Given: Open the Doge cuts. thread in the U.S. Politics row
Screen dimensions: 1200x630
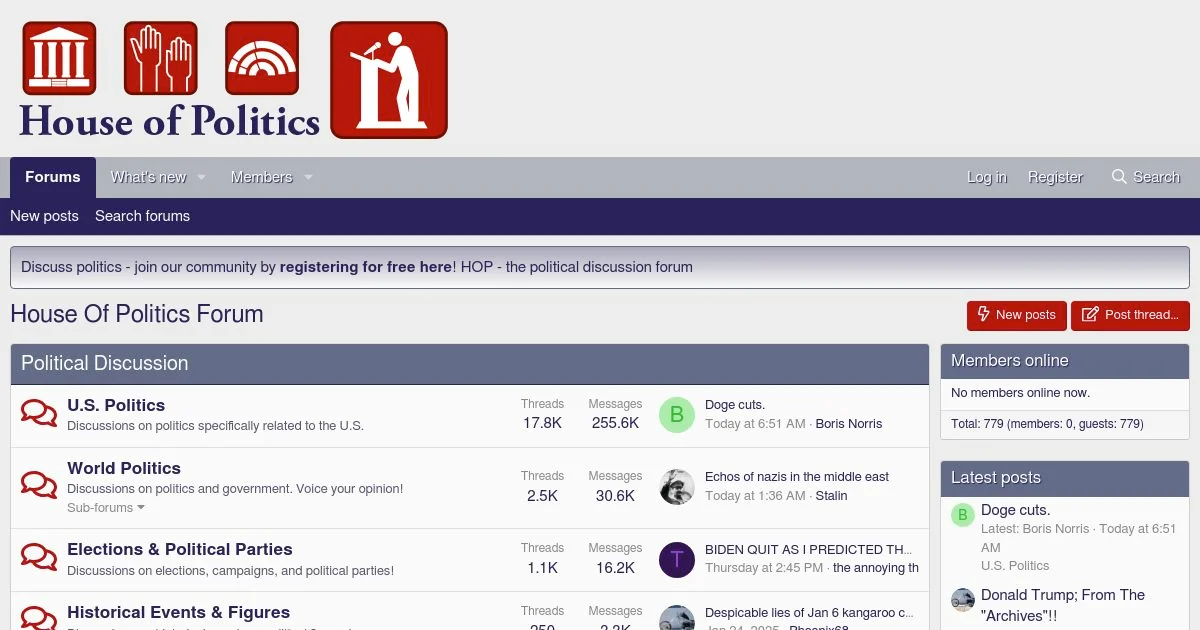Looking at the screenshot, I should (735, 405).
